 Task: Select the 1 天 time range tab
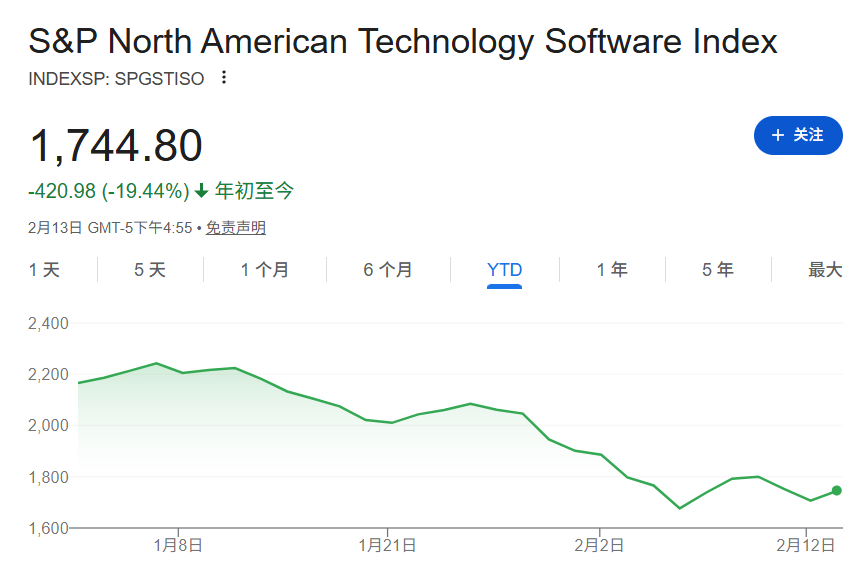click(44, 270)
